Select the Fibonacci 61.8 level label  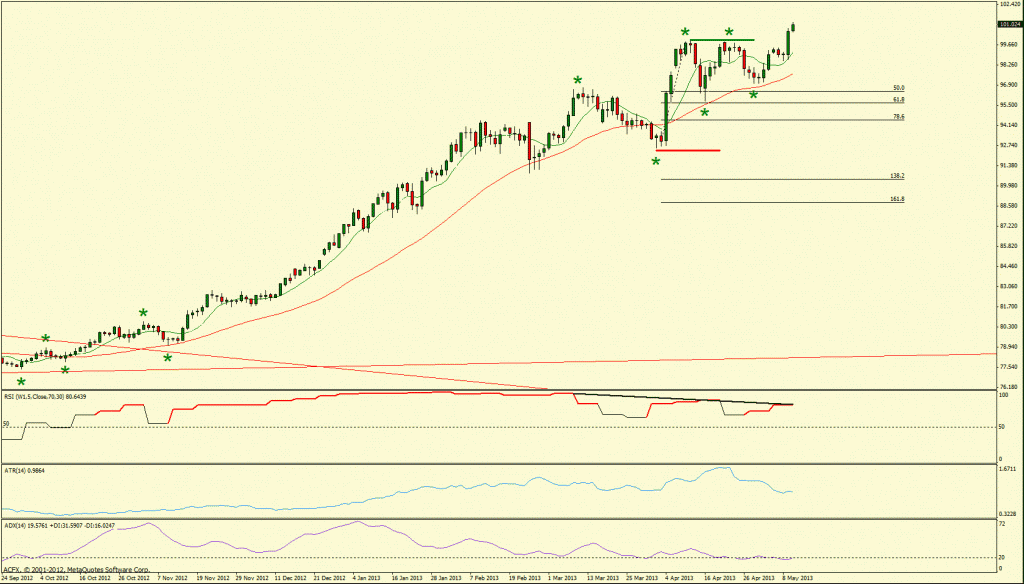click(898, 100)
